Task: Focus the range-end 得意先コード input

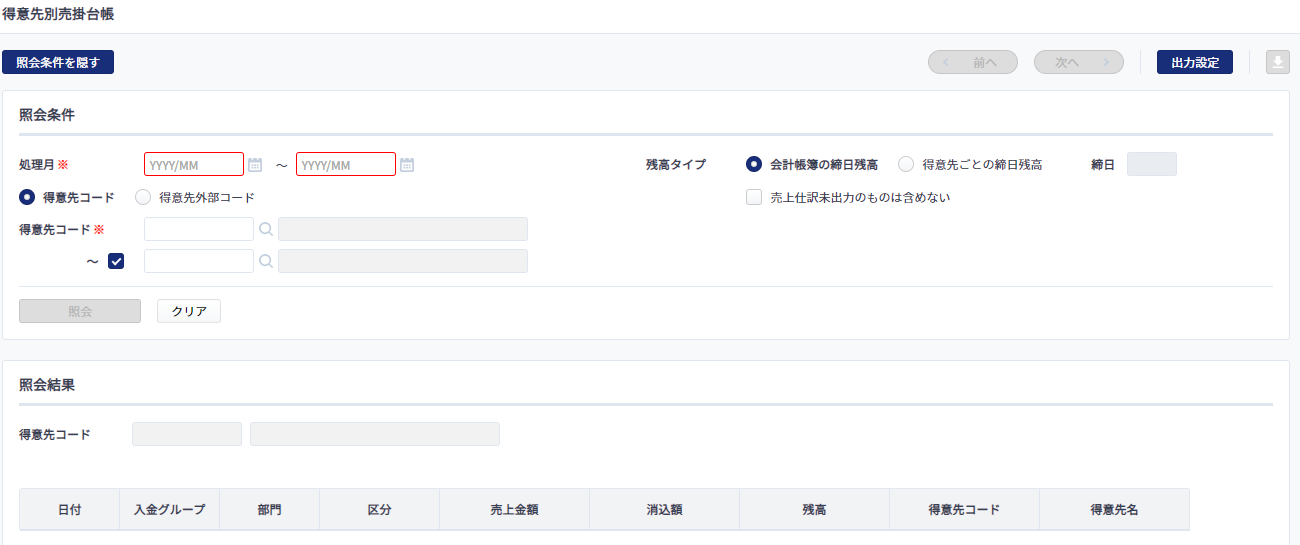Action: coord(199,261)
